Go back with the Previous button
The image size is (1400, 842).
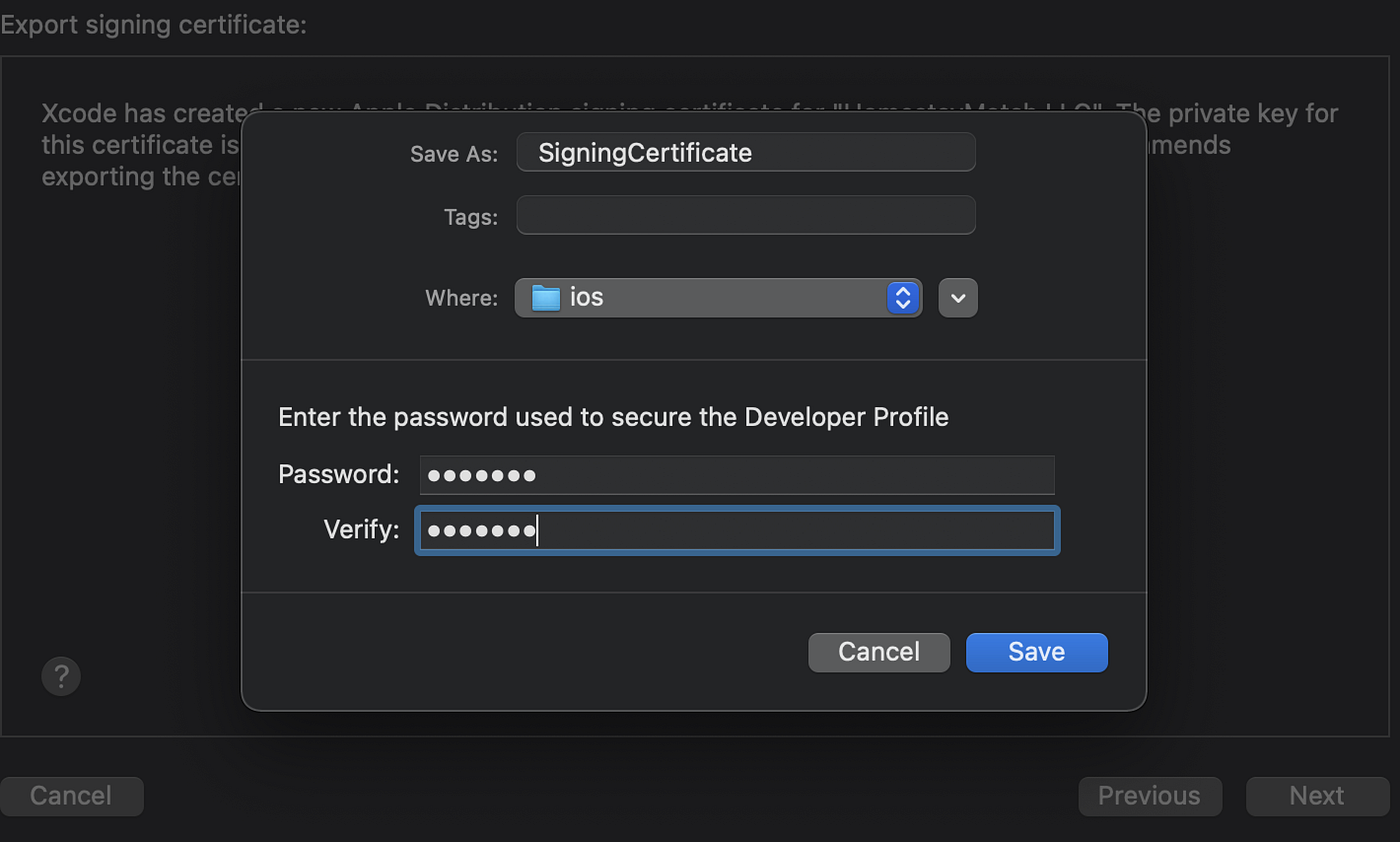pyautogui.click(x=1149, y=796)
